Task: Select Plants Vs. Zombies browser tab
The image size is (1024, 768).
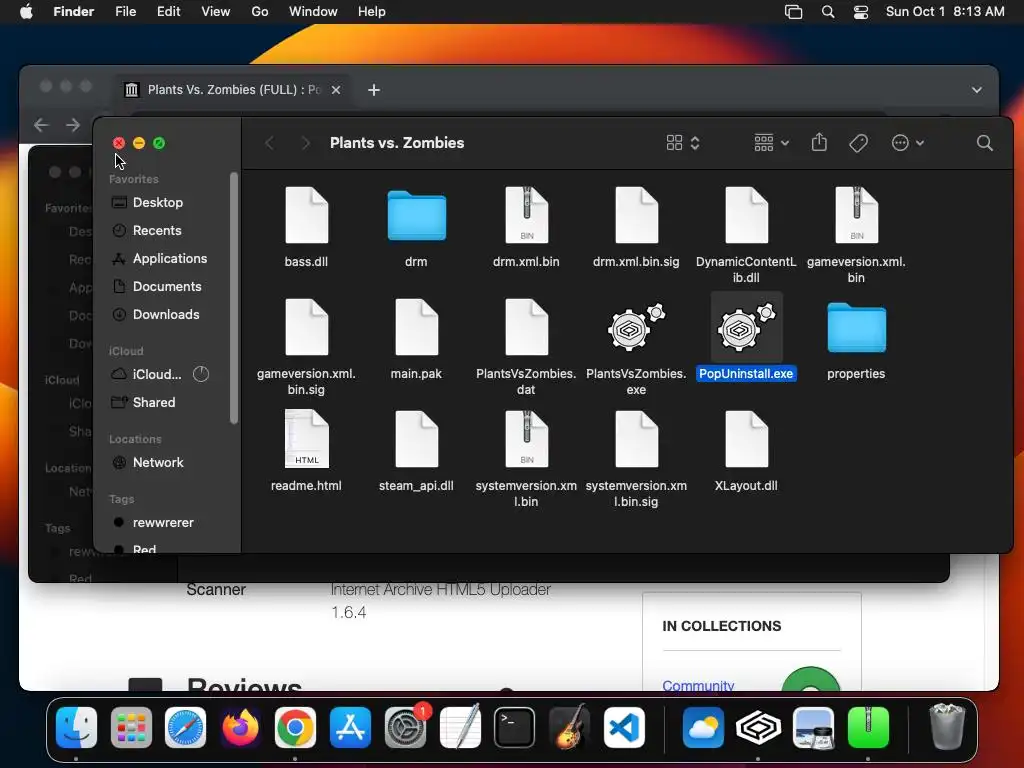Action: [232, 89]
